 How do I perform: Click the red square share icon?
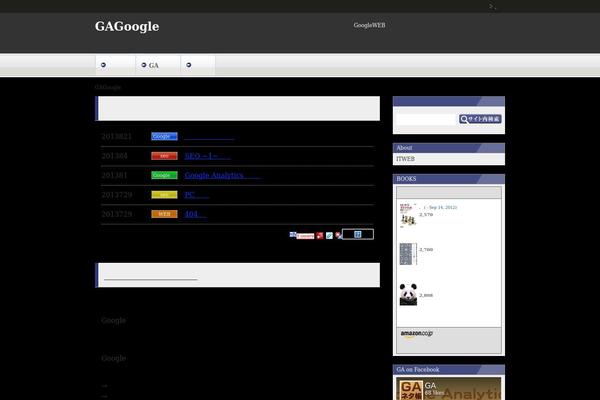click(320, 236)
